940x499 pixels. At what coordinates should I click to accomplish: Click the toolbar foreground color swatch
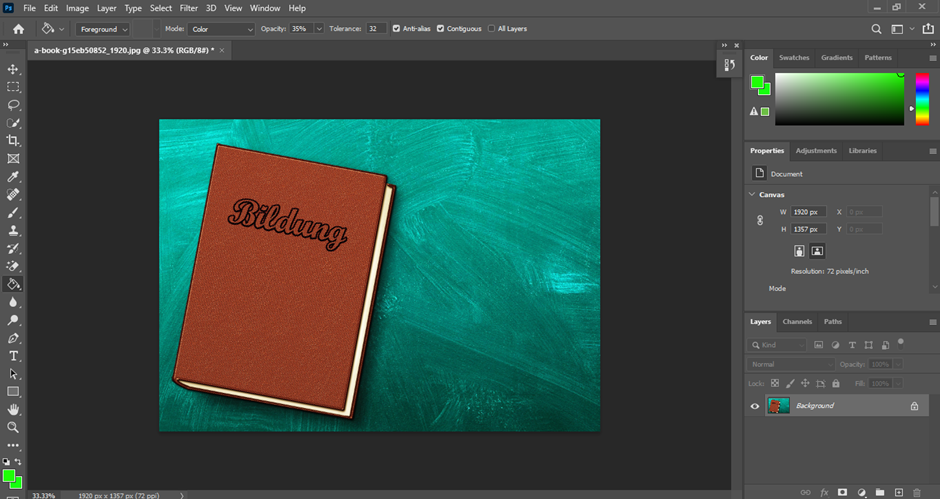8,476
